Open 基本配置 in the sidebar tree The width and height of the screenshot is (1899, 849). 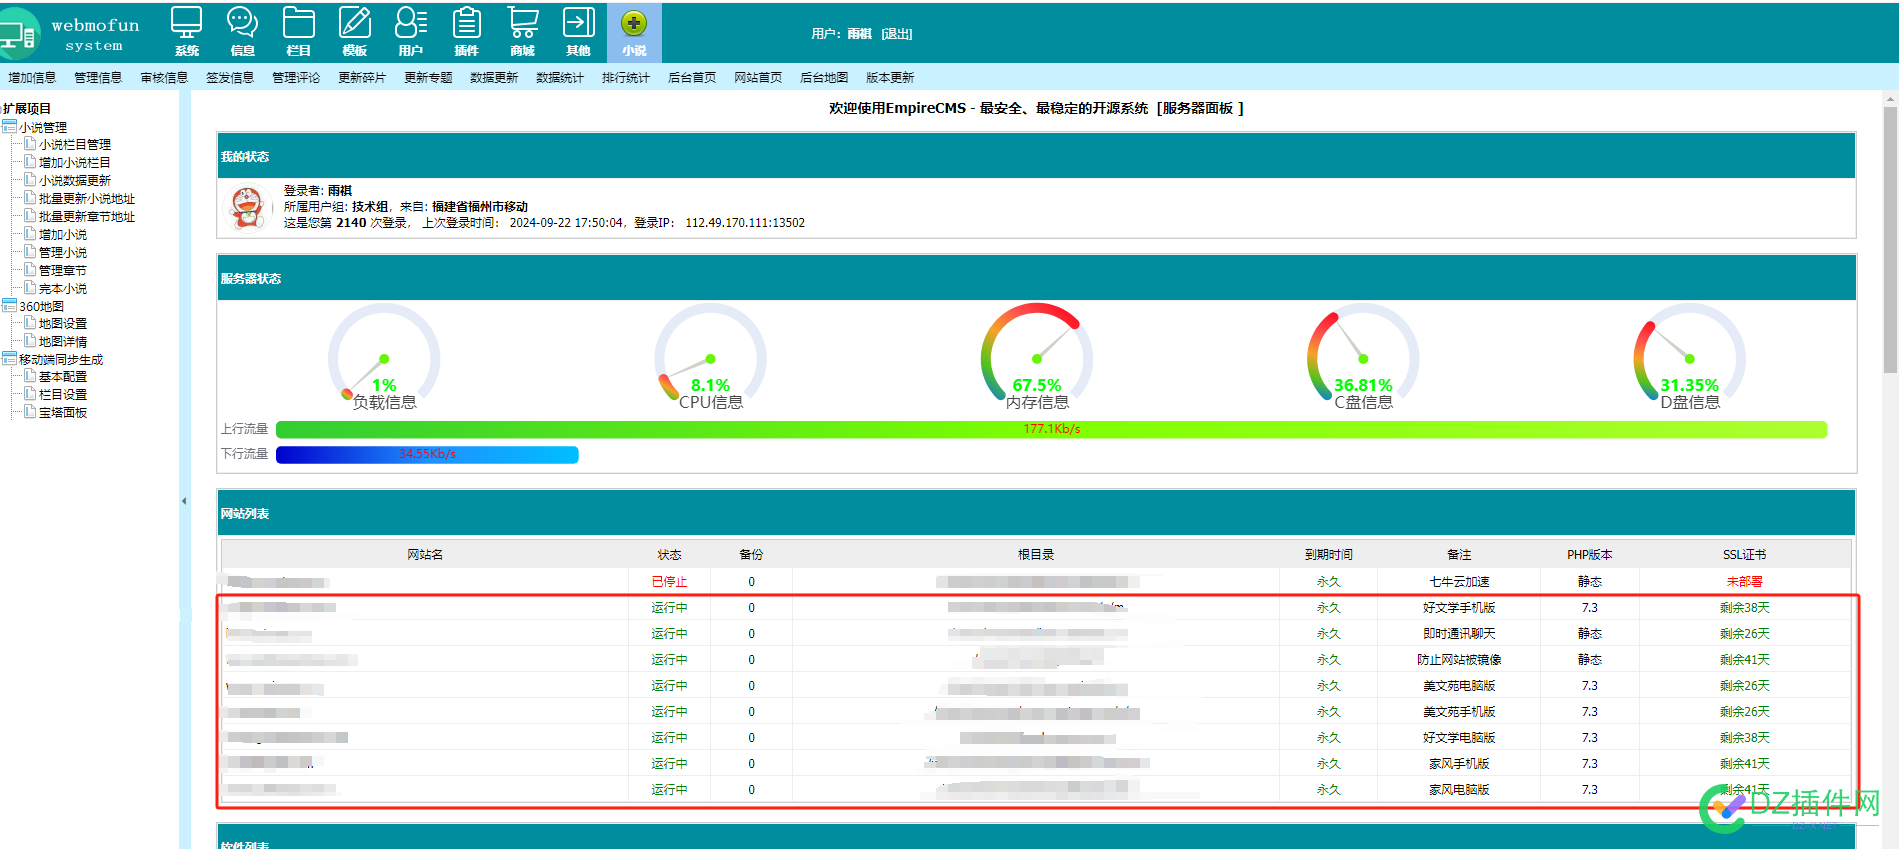[63, 377]
